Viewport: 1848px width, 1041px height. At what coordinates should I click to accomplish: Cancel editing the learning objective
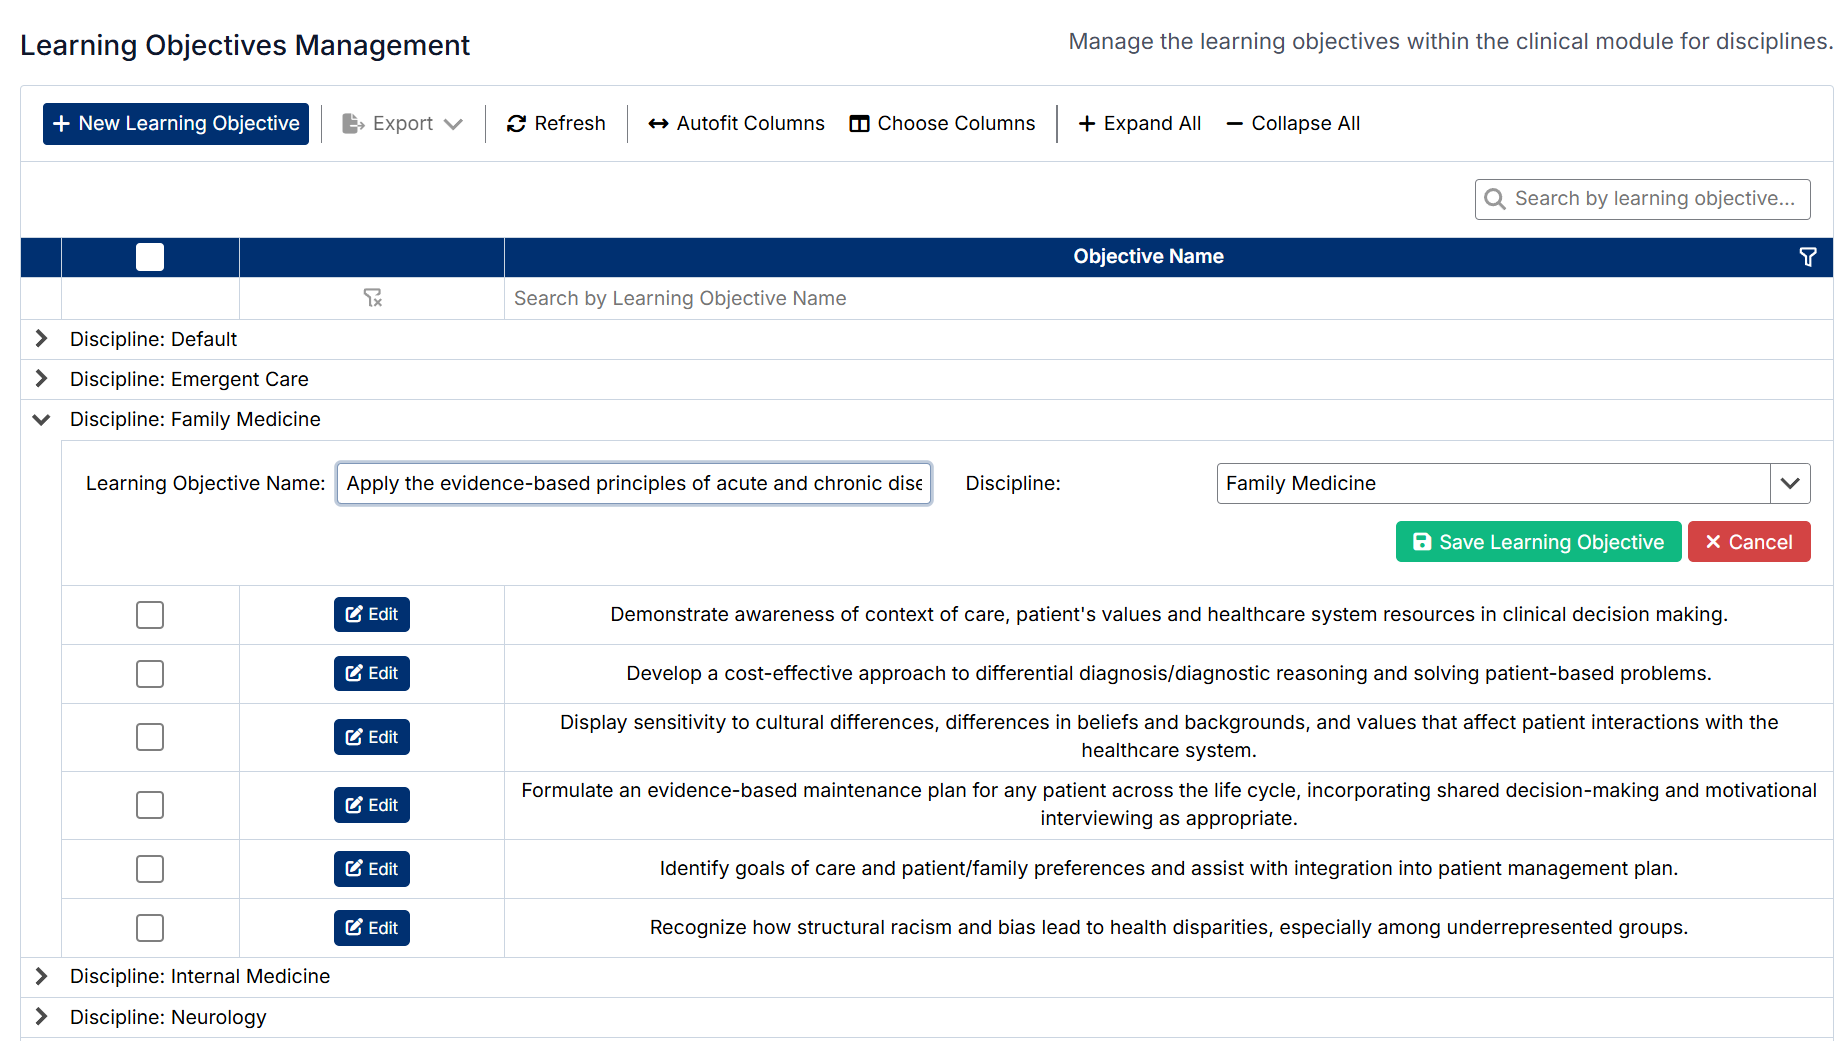pyautogui.click(x=1748, y=542)
